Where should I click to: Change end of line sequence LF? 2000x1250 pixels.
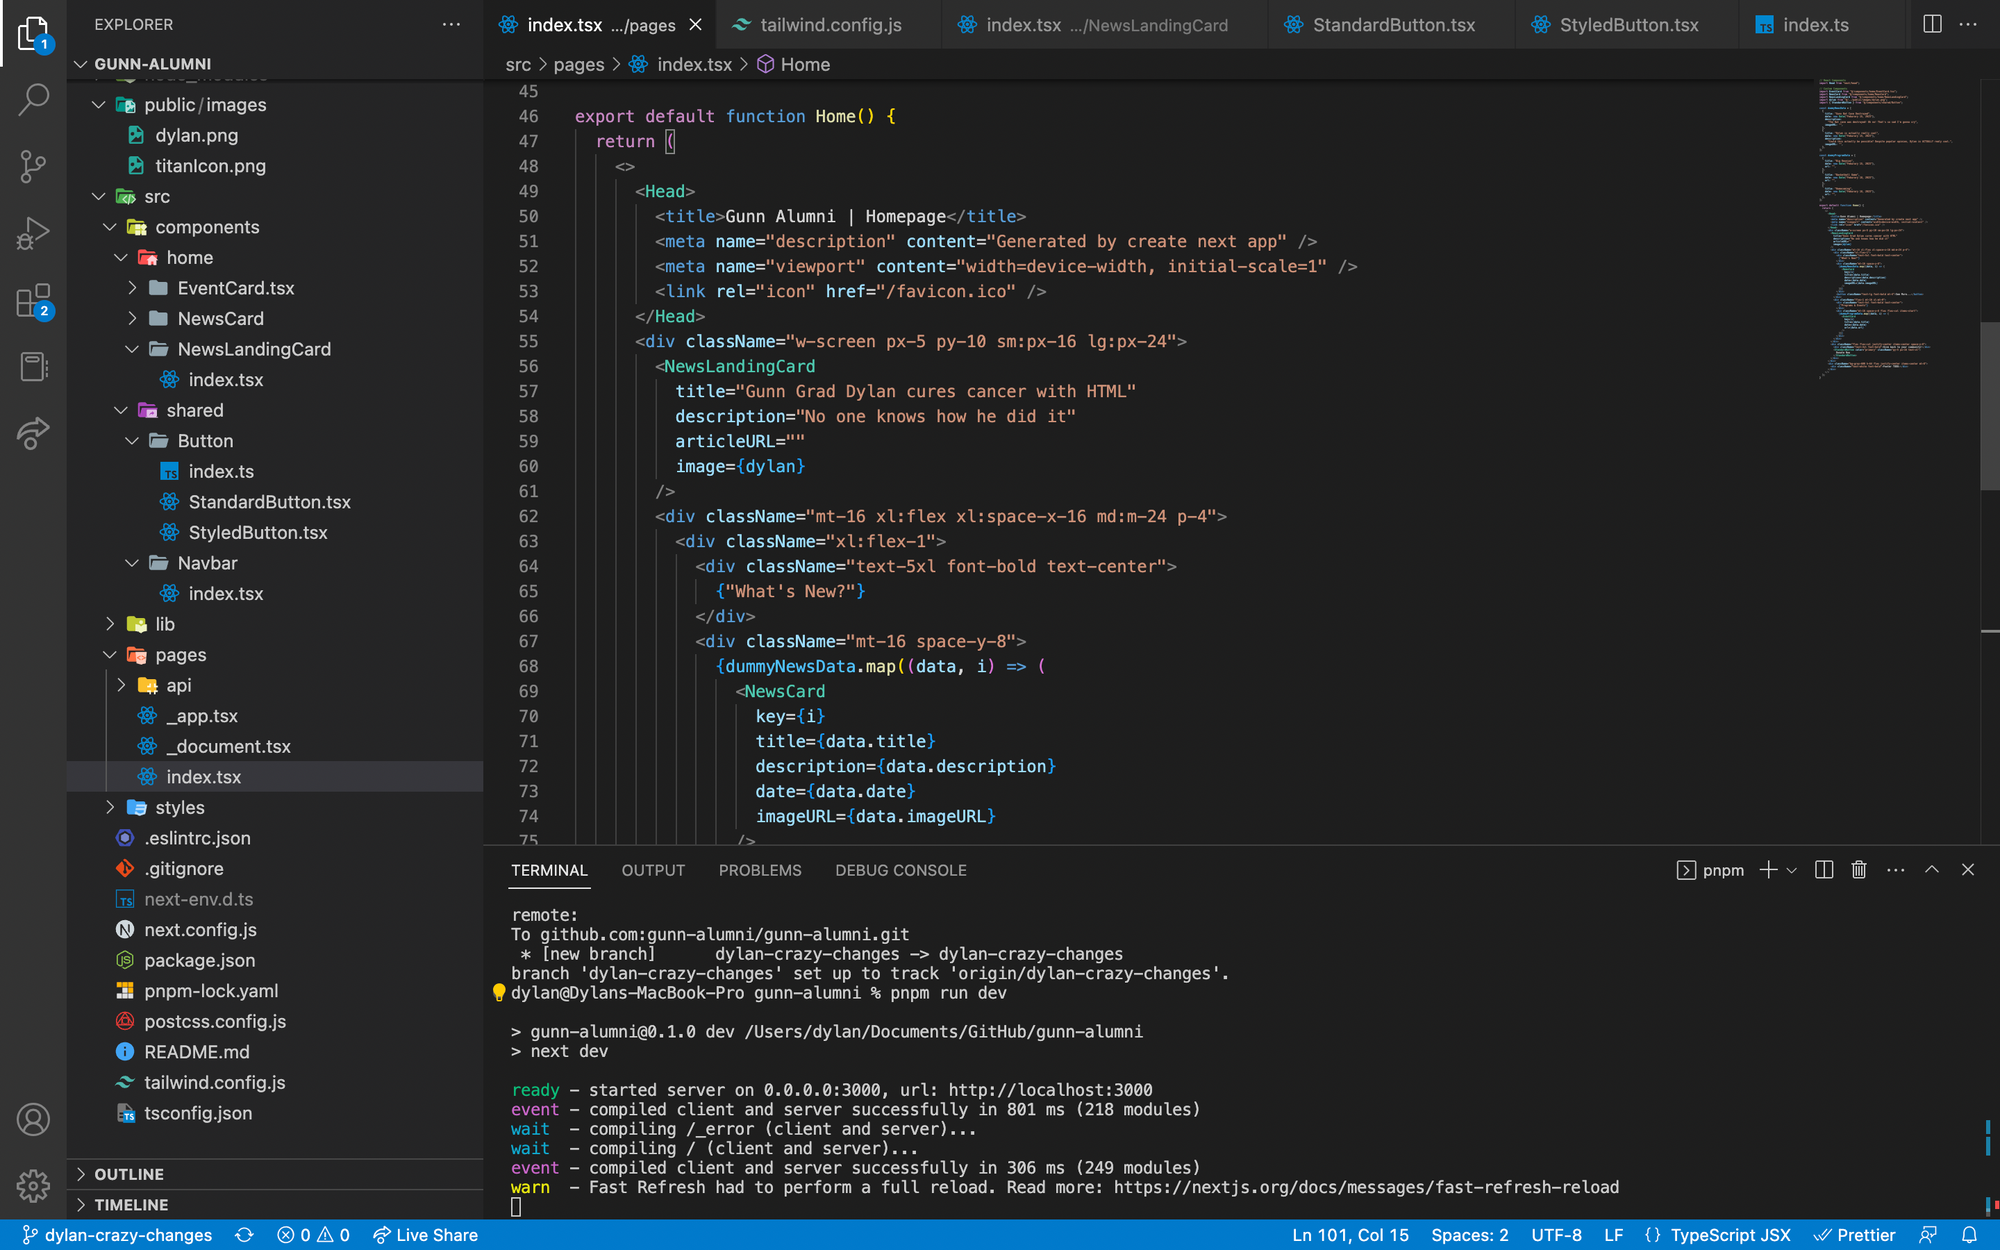click(x=1613, y=1235)
